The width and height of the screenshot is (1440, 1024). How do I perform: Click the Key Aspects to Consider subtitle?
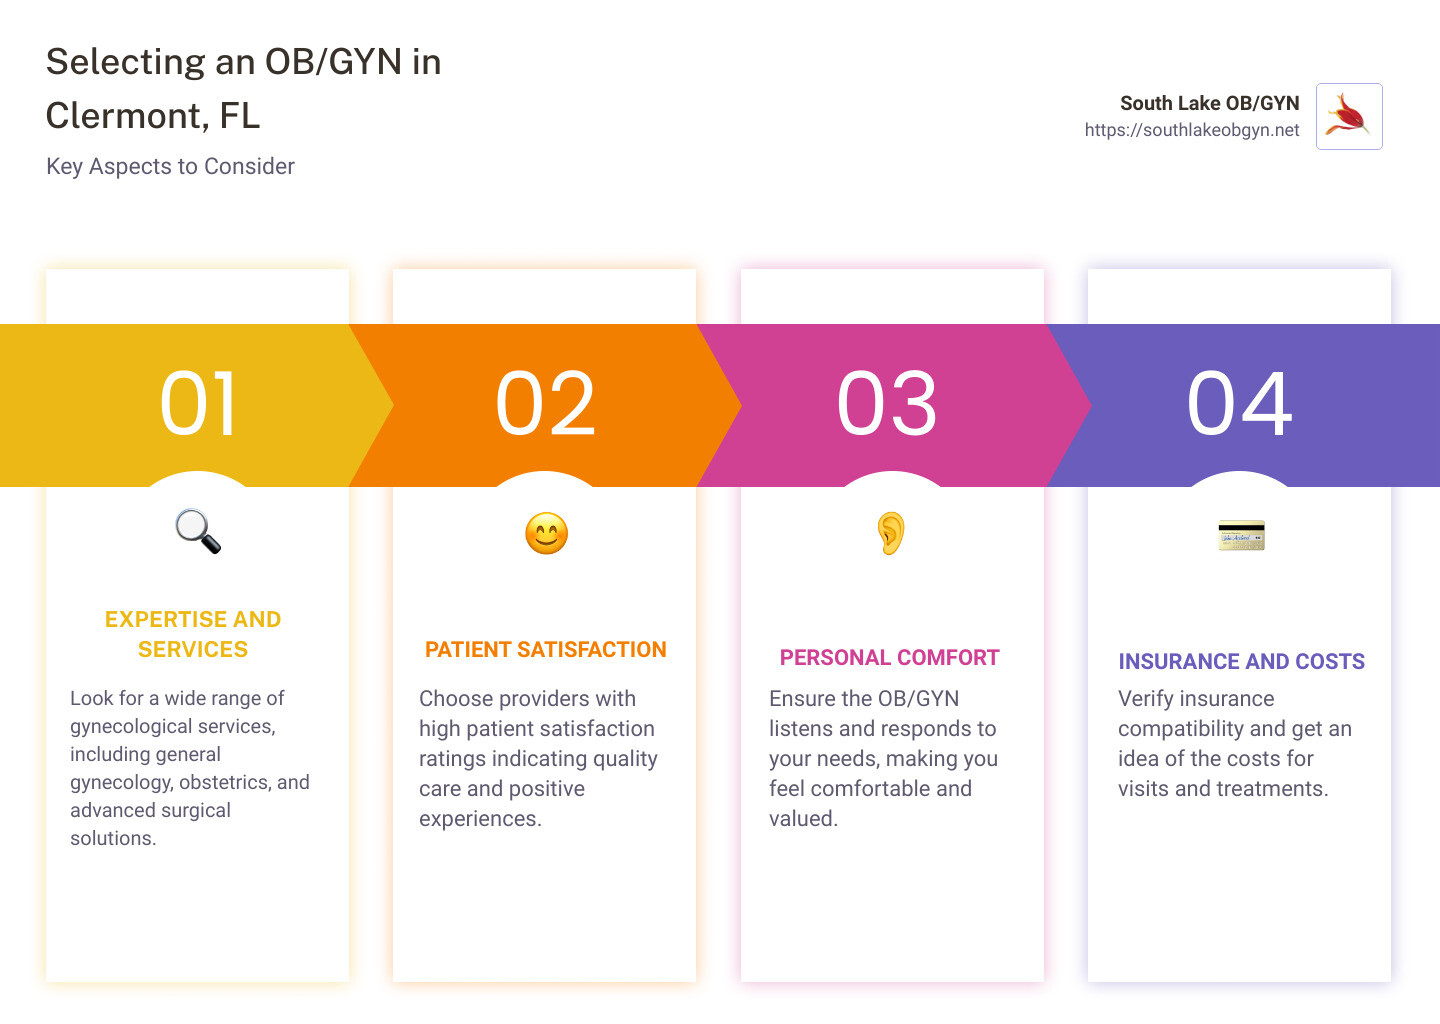170,167
